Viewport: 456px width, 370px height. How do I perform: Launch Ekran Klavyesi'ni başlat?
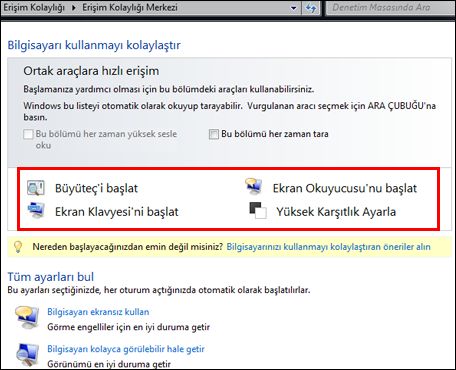point(117,212)
